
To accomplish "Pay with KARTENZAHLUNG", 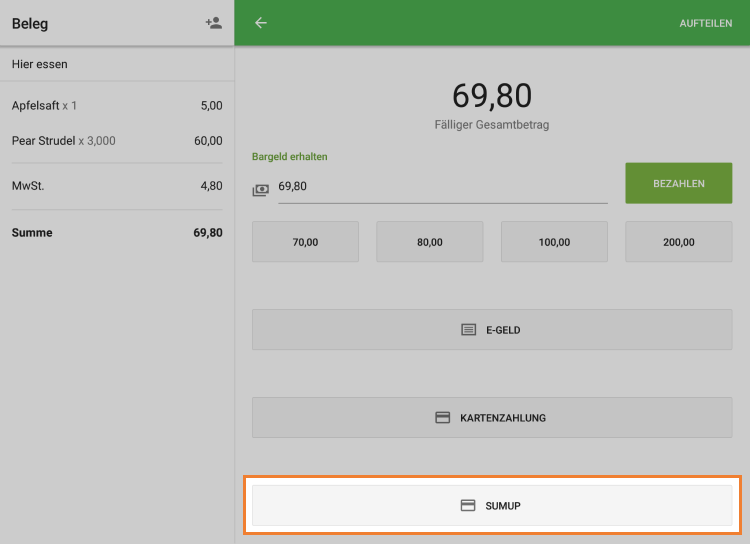I will (x=492, y=418).
